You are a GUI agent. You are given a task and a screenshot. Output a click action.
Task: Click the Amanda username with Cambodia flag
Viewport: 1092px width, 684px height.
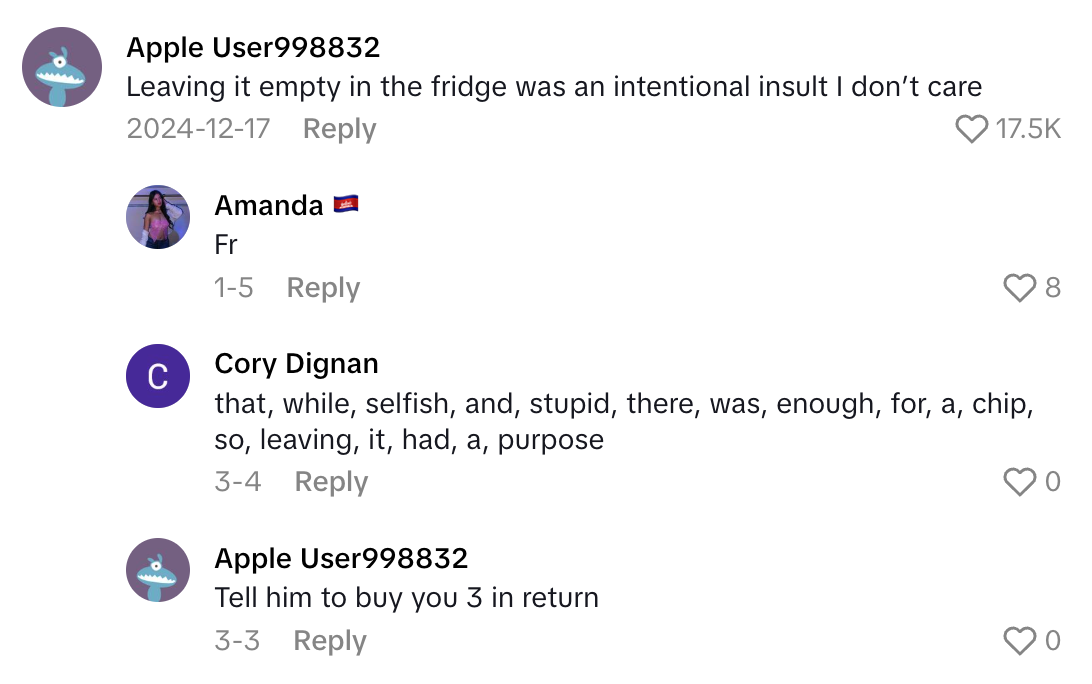pos(288,204)
